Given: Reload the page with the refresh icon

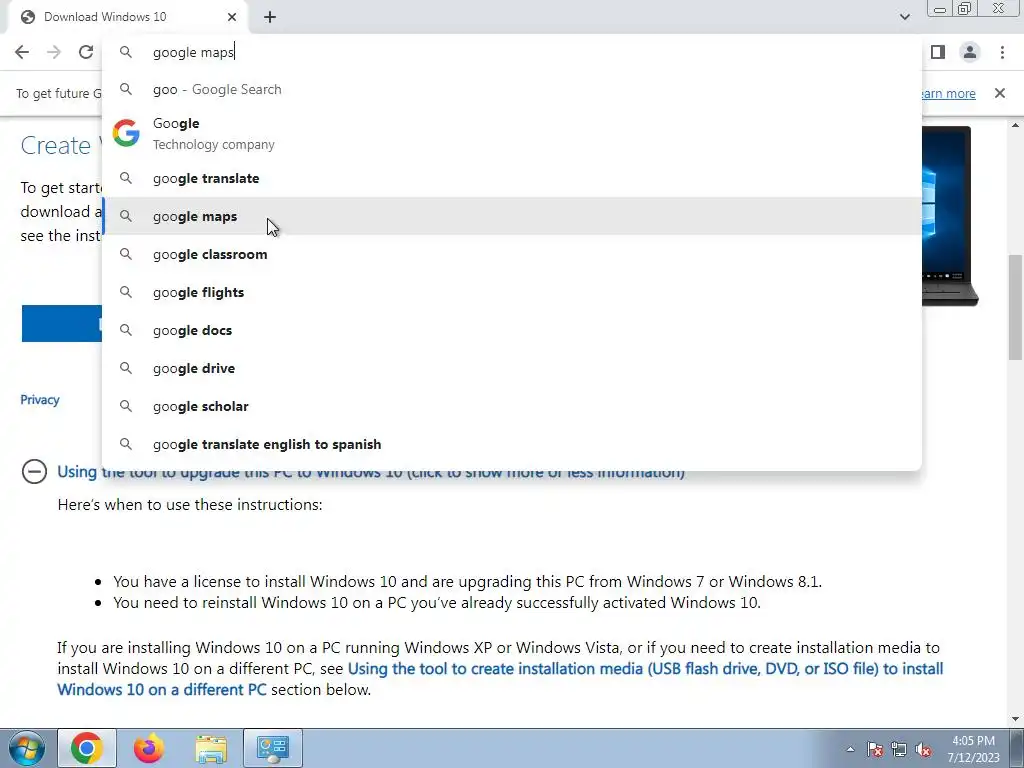Looking at the screenshot, I should 86,52.
